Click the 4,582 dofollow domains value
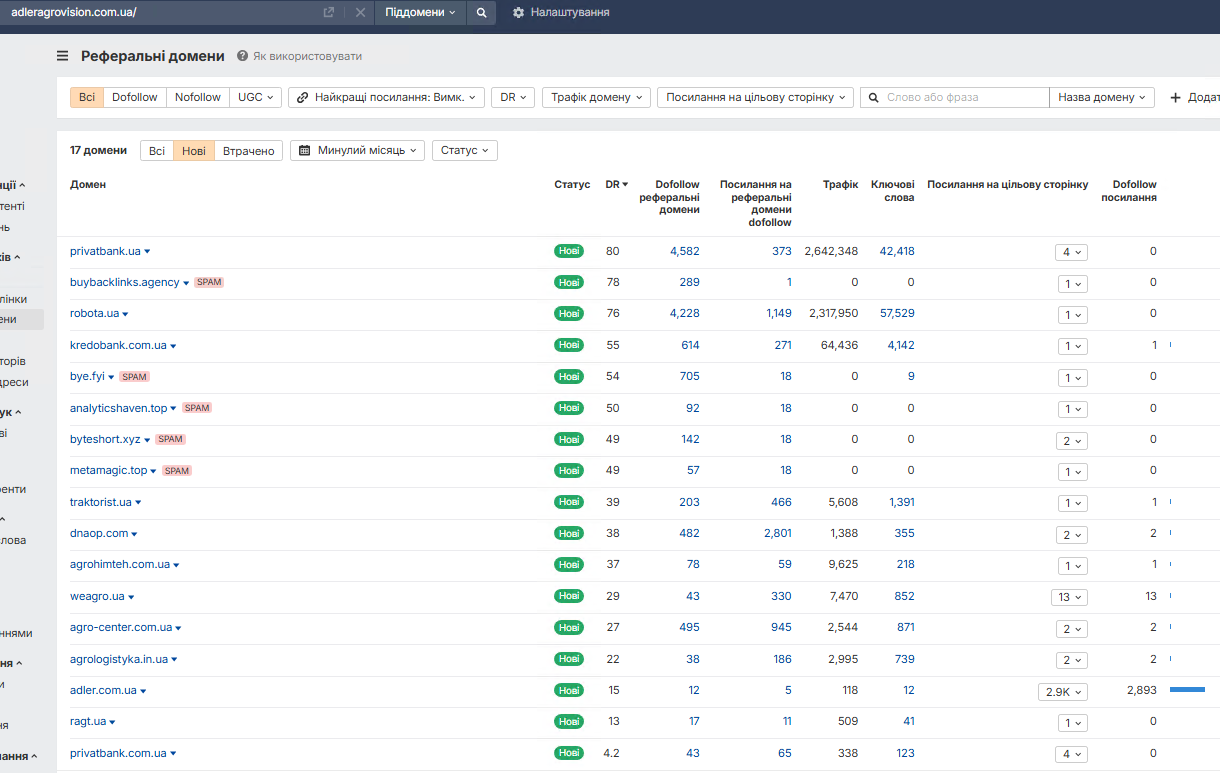Screen dimensions: 1220x773 coord(685,251)
